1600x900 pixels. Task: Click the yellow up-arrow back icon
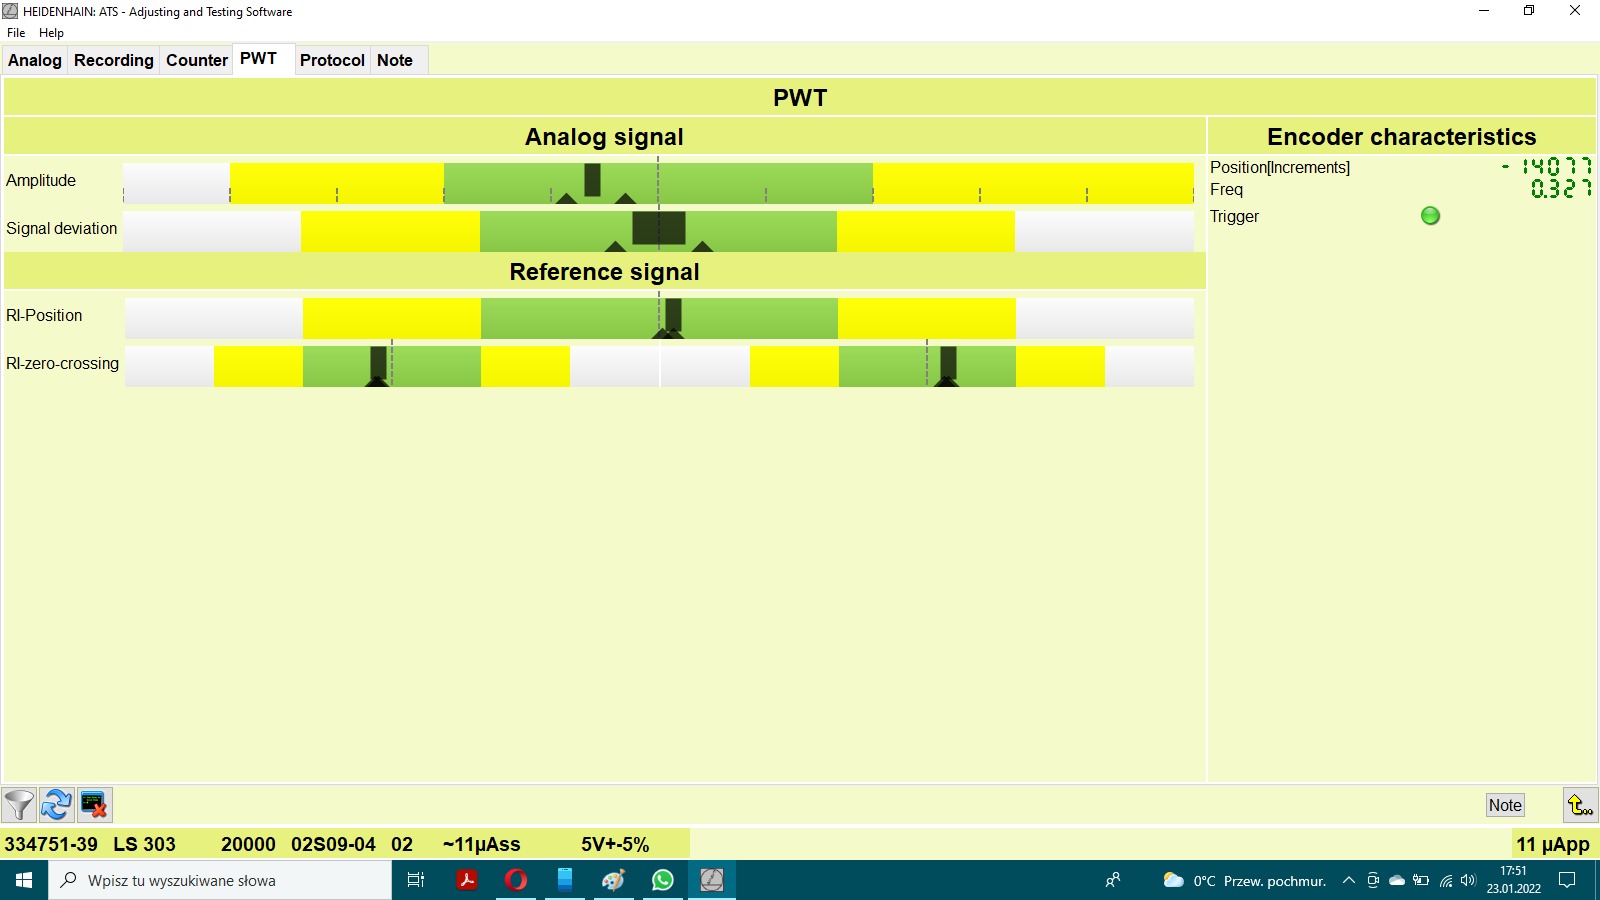click(x=1580, y=805)
